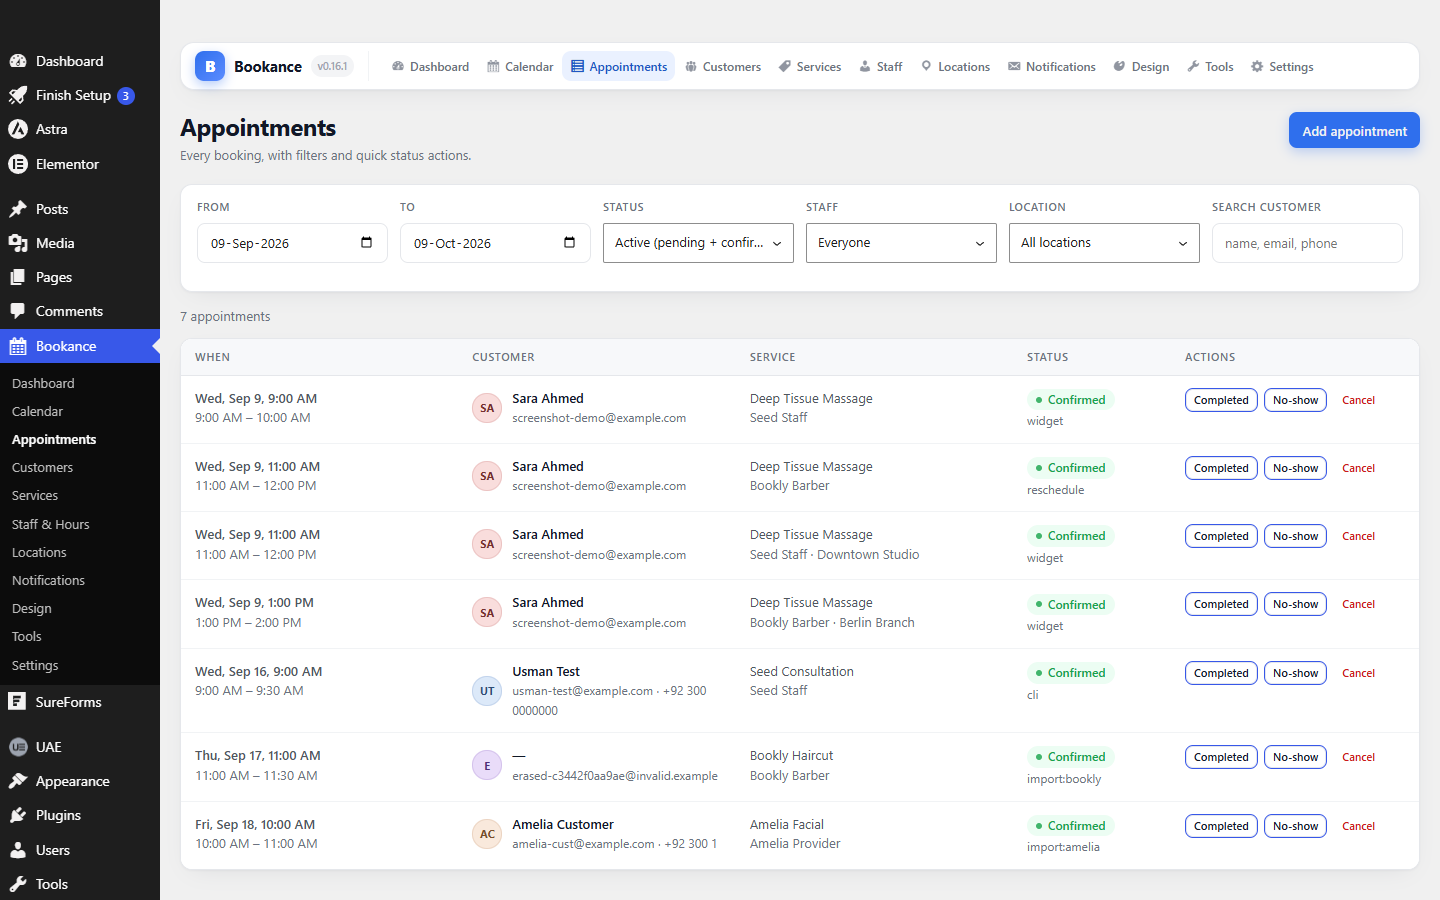The height and width of the screenshot is (900, 1440).
Task: Open SureForms in WordPress sidebar
Action: click(x=80, y=702)
